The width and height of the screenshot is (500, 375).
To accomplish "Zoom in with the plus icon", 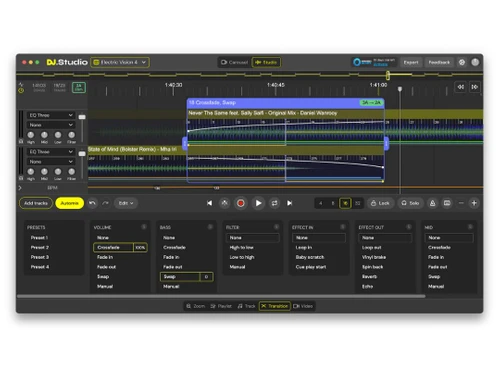I will click(x=474, y=203).
